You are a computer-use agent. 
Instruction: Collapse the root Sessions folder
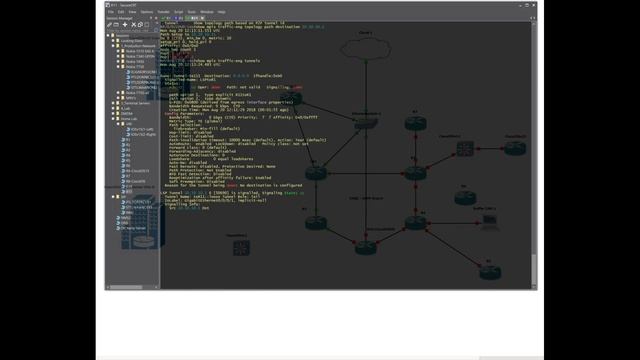pos(108,36)
